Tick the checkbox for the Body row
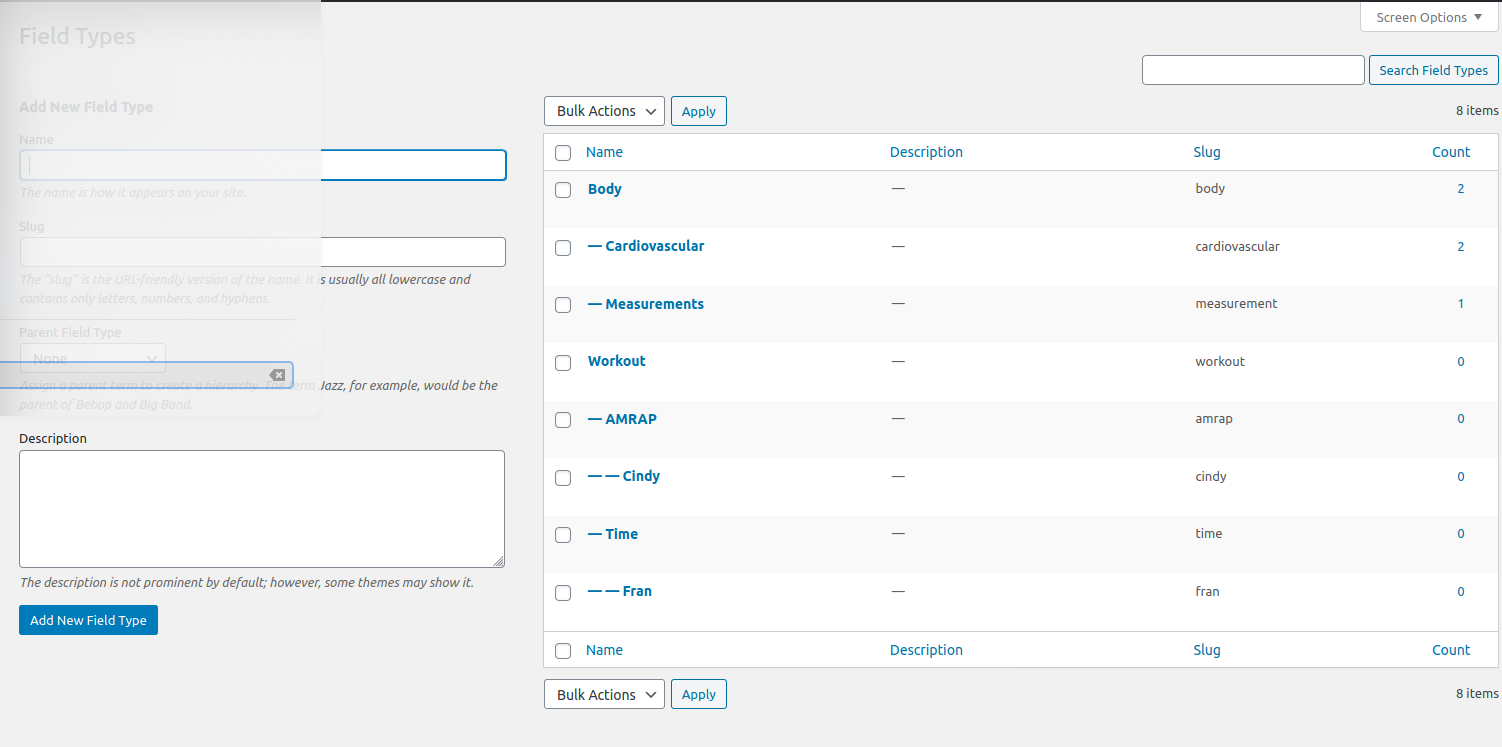This screenshot has height=747, width=1502. [x=563, y=190]
